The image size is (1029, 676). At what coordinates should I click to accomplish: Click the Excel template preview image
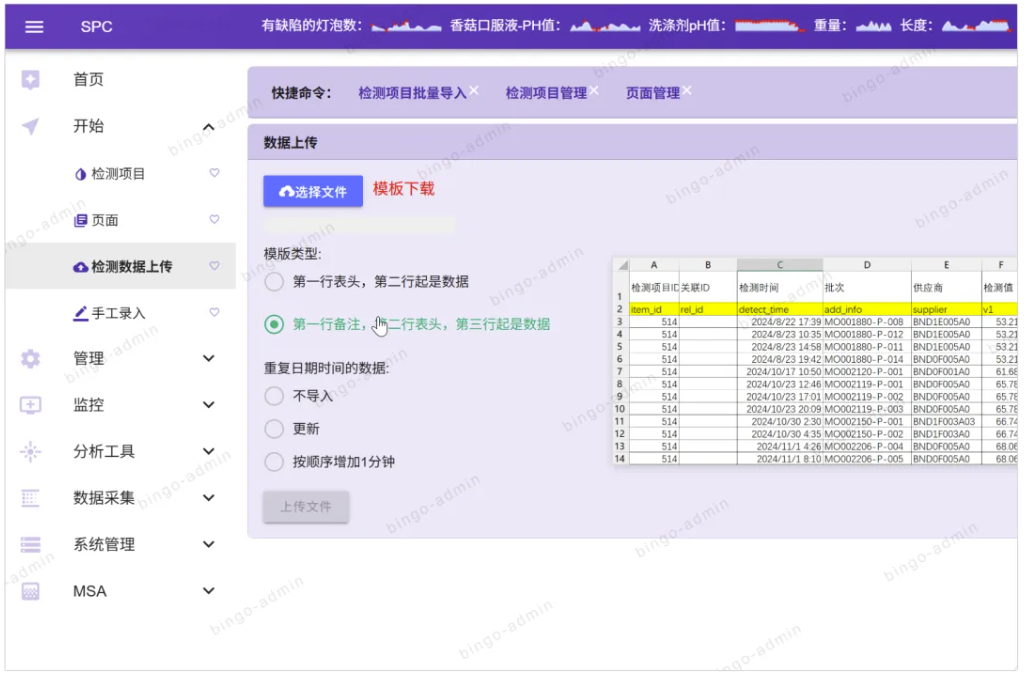tap(814, 361)
